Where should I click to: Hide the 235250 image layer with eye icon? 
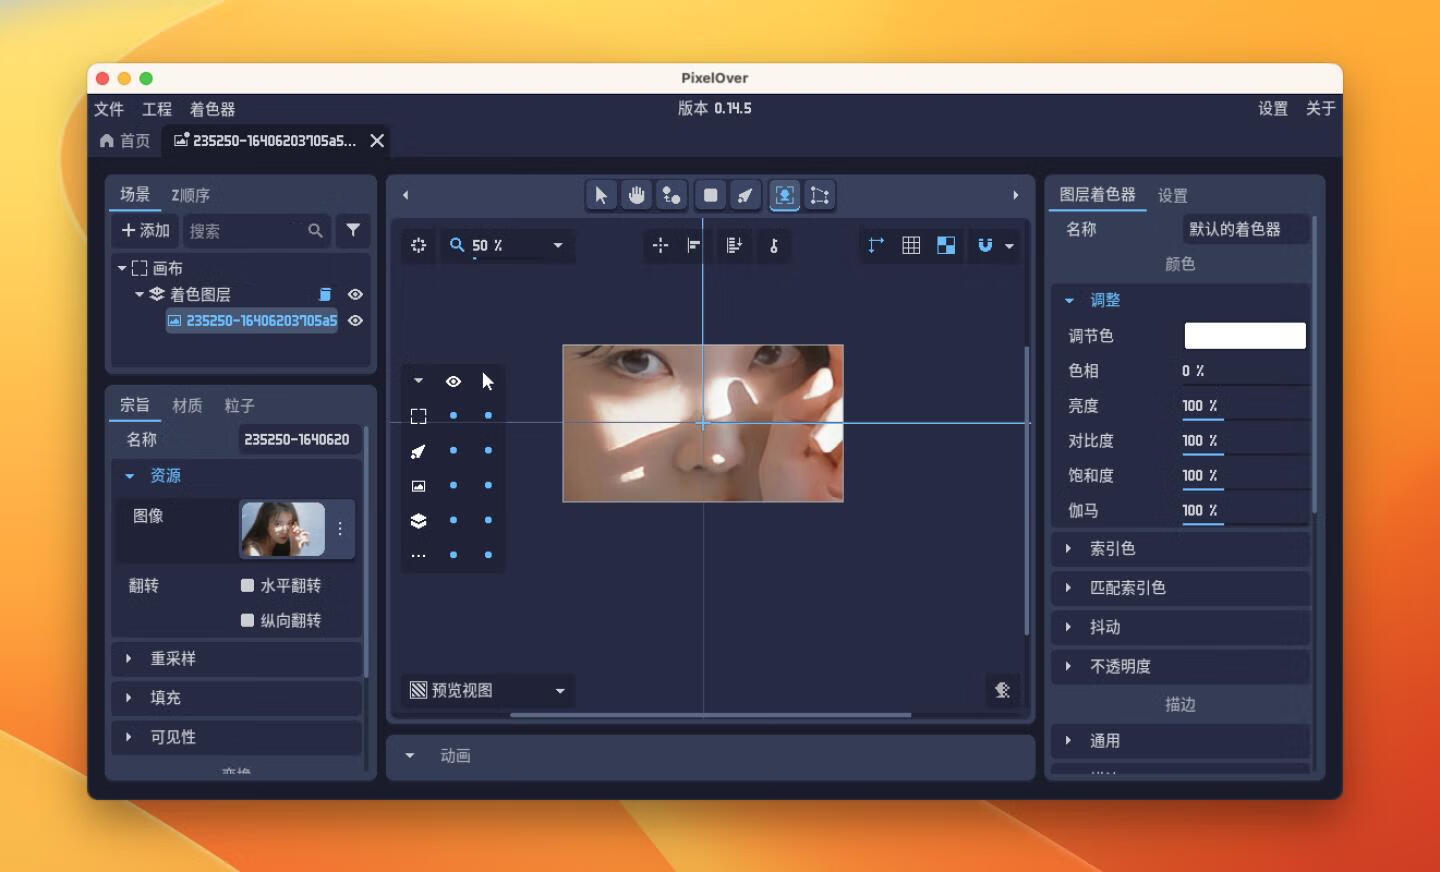click(x=355, y=320)
